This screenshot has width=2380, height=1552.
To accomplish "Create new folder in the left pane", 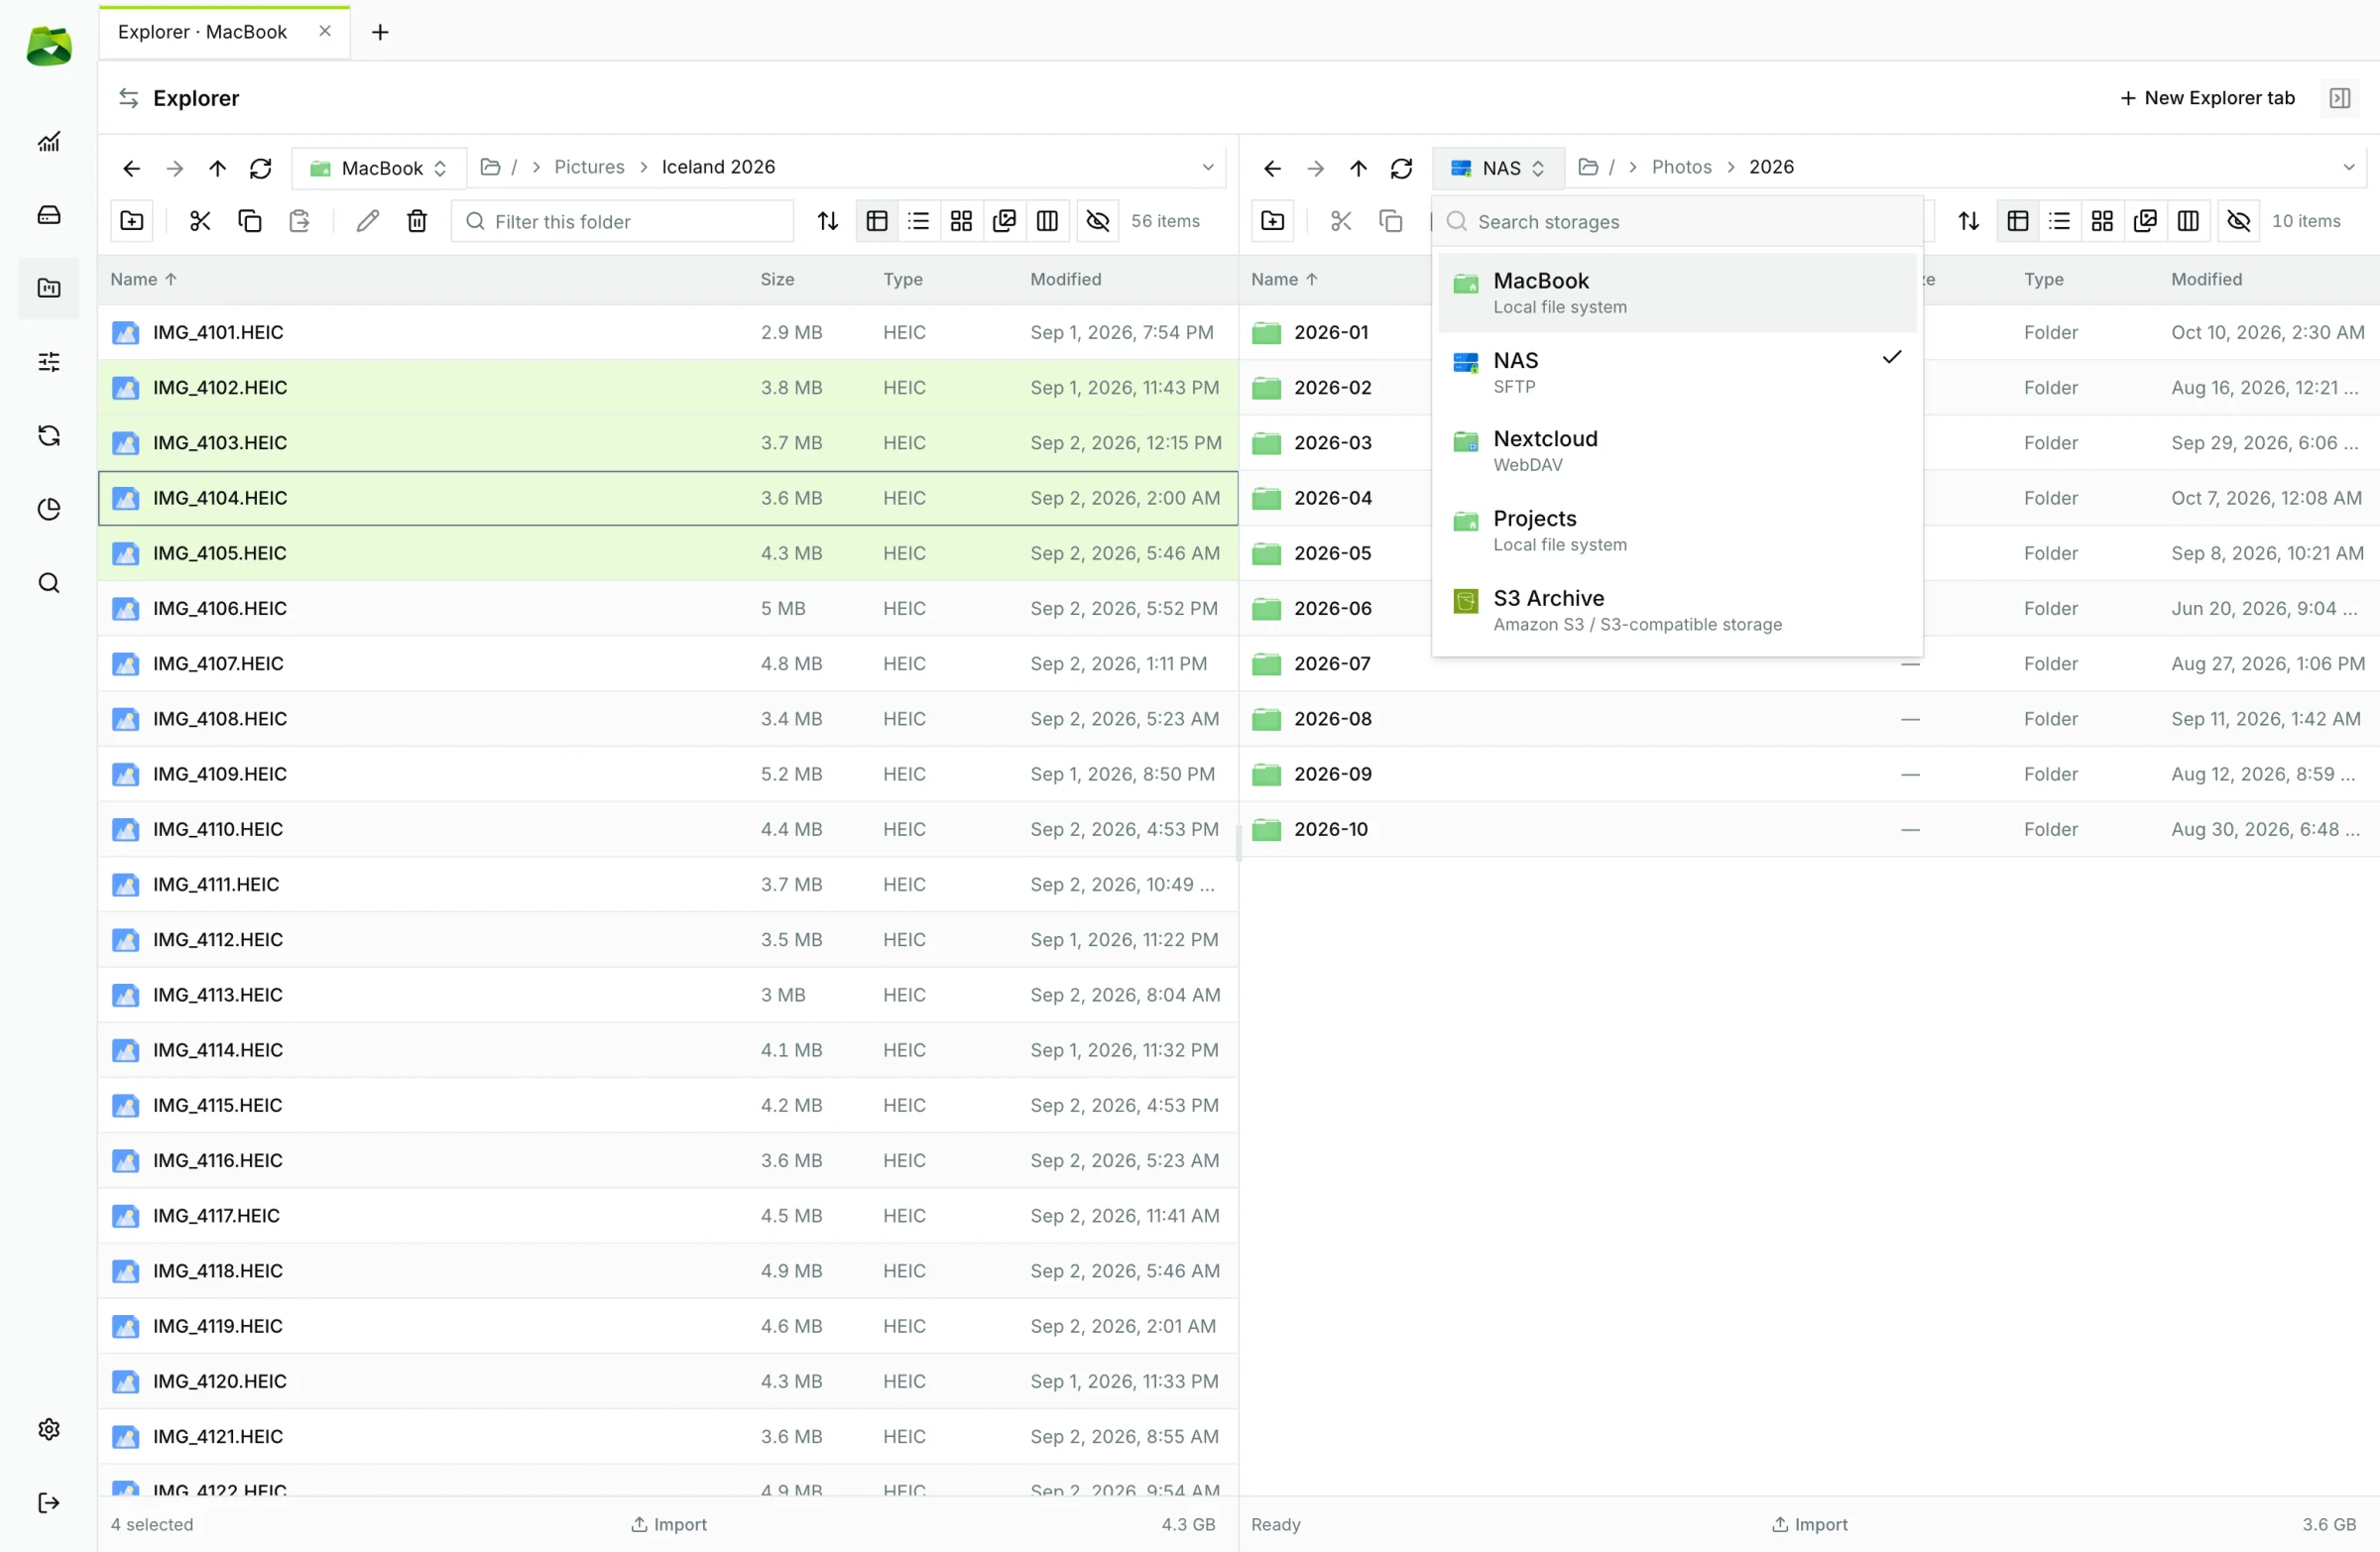I will point(132,221).
